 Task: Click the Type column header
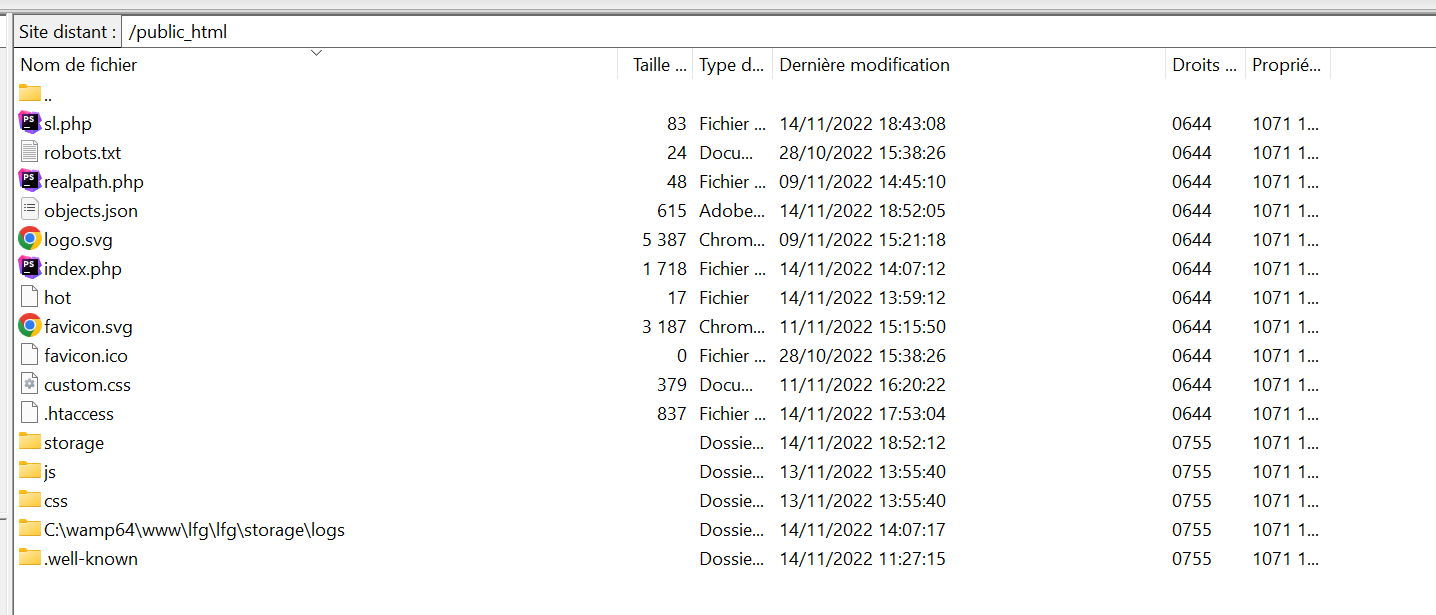(x=732, y=64)
